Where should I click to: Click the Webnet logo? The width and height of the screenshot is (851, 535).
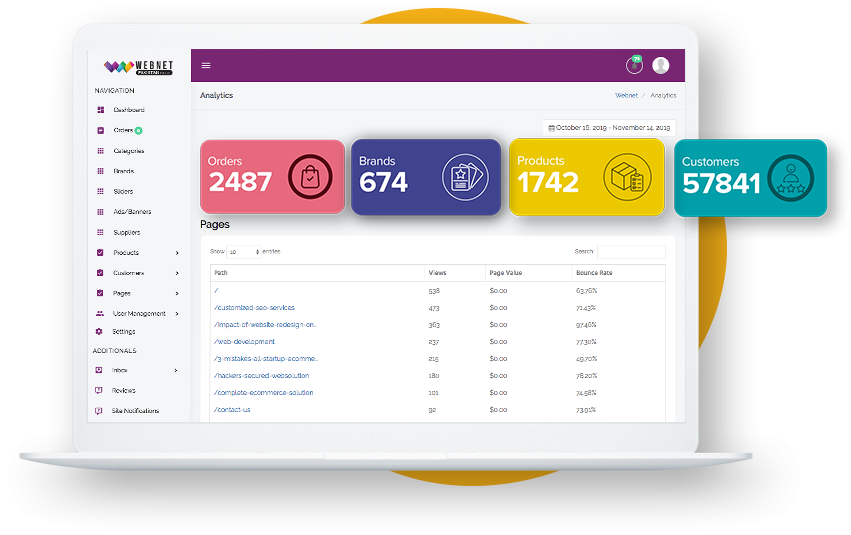(x=138, y=67)
